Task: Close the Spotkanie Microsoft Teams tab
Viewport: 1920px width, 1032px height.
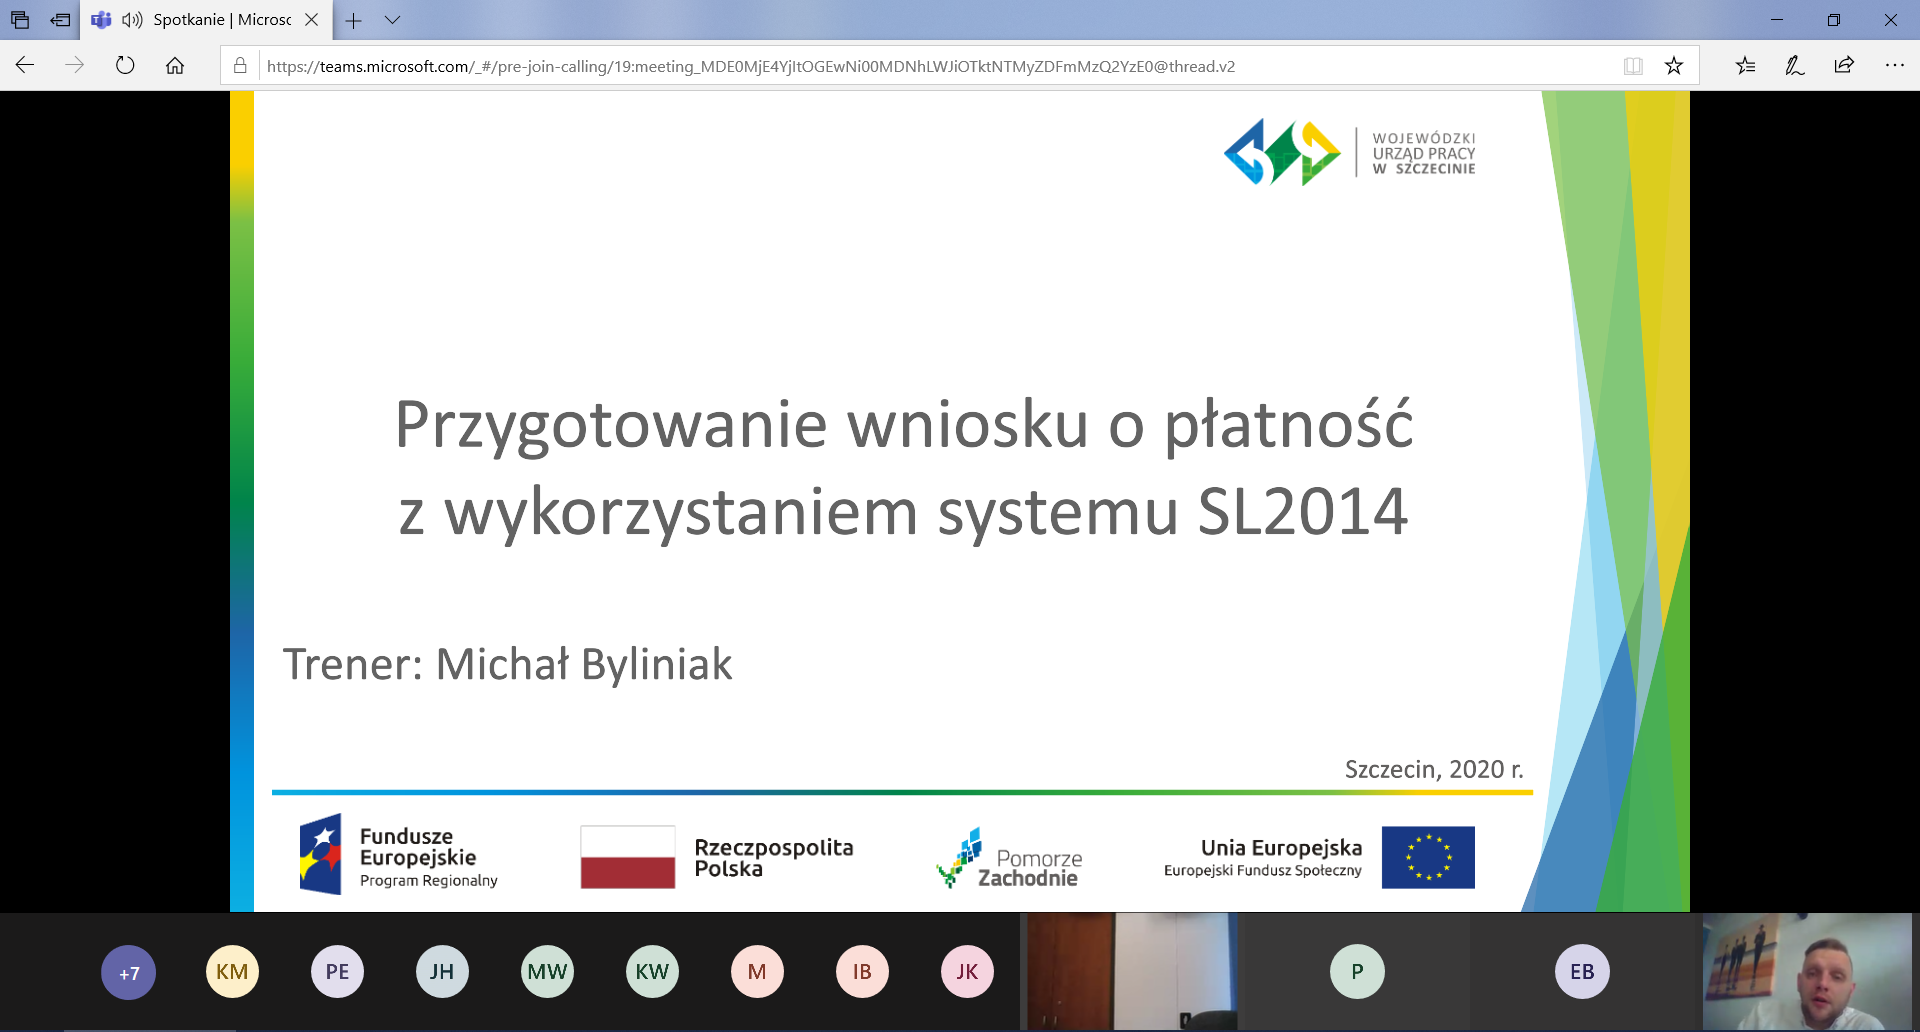Action: coord(312,20)
